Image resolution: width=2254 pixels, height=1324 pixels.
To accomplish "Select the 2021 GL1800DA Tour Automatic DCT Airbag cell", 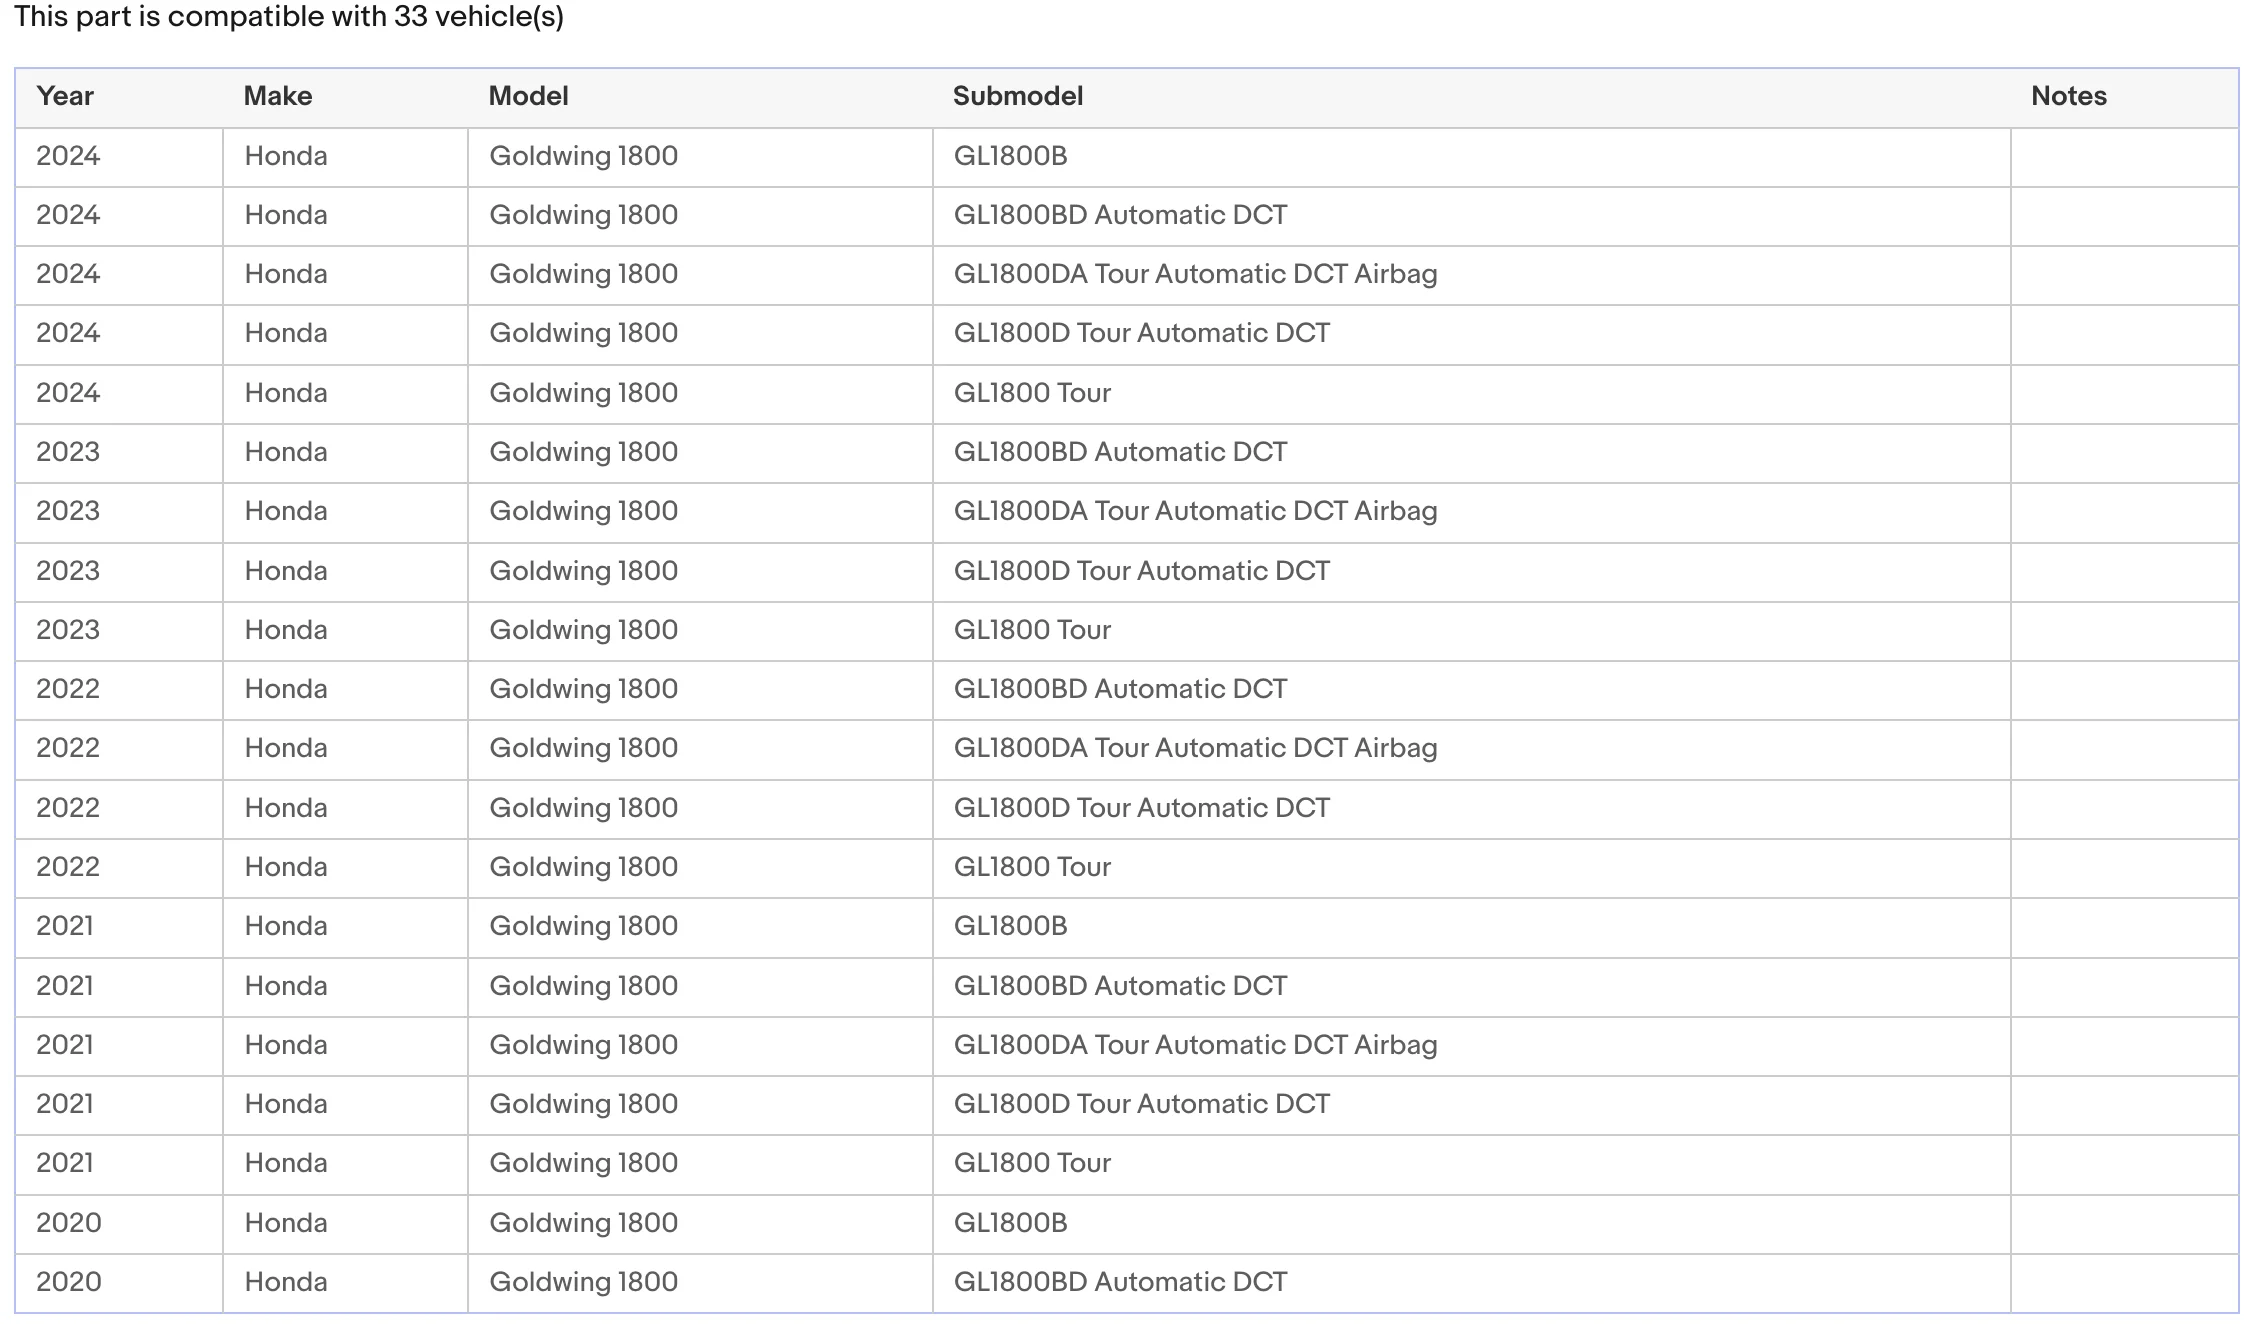I will (1471, 1046).
